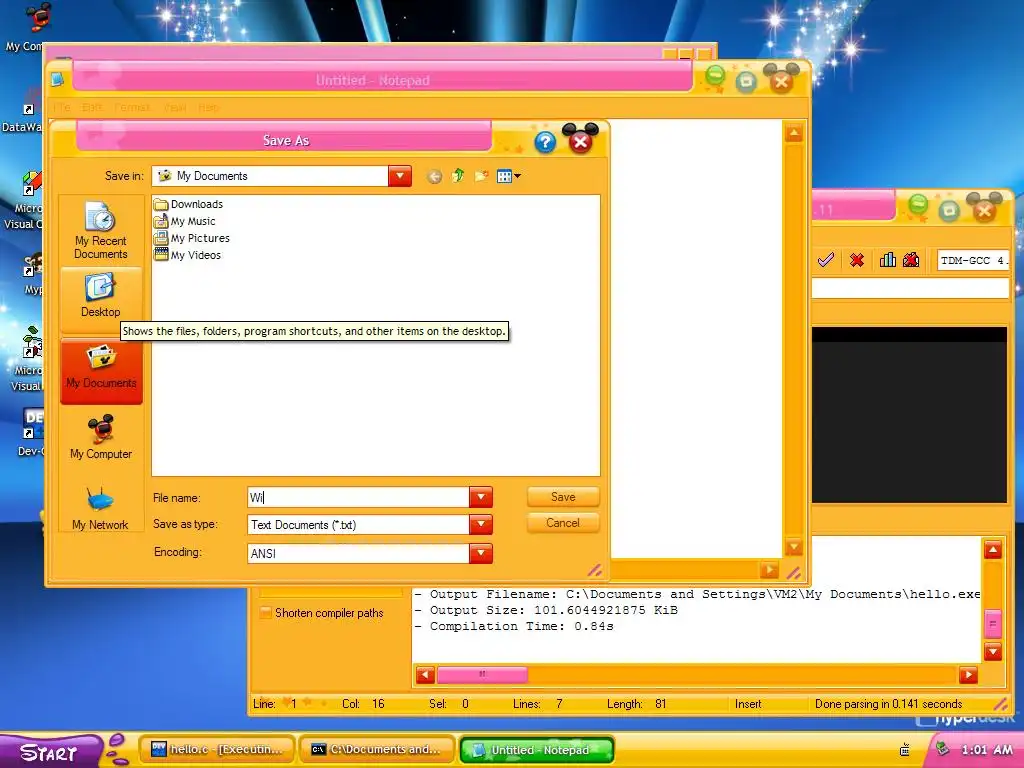This screenshot has height=768, width=1024.
Task: Toggle Shorten compiler paths checkbox
Action: coord(266,613)
